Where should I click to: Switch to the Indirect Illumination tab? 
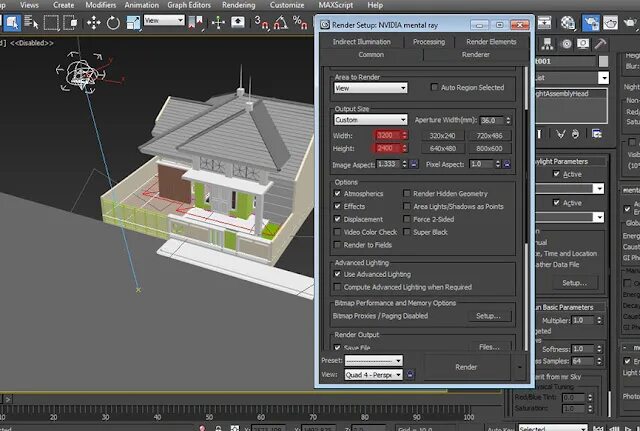[362, 42]
